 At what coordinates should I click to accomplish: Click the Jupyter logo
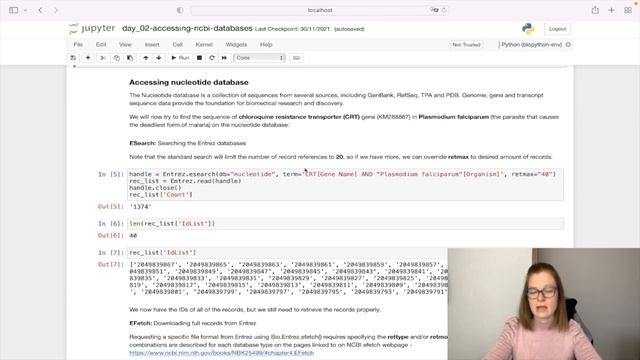pyautogui.click(x=92, y=29)
